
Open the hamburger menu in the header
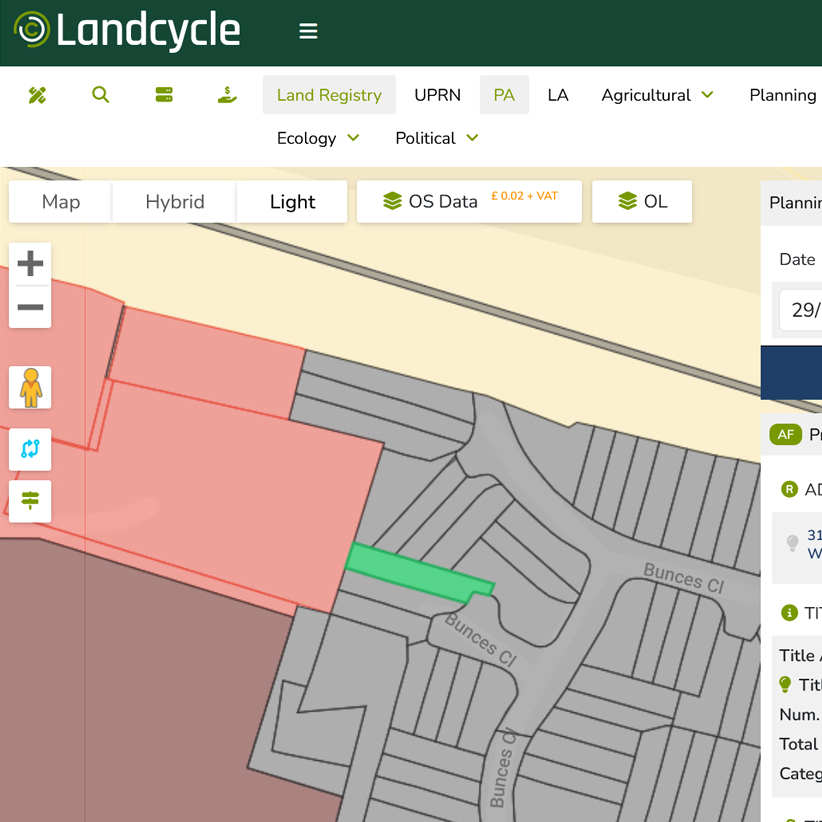(x=308, y=31)
